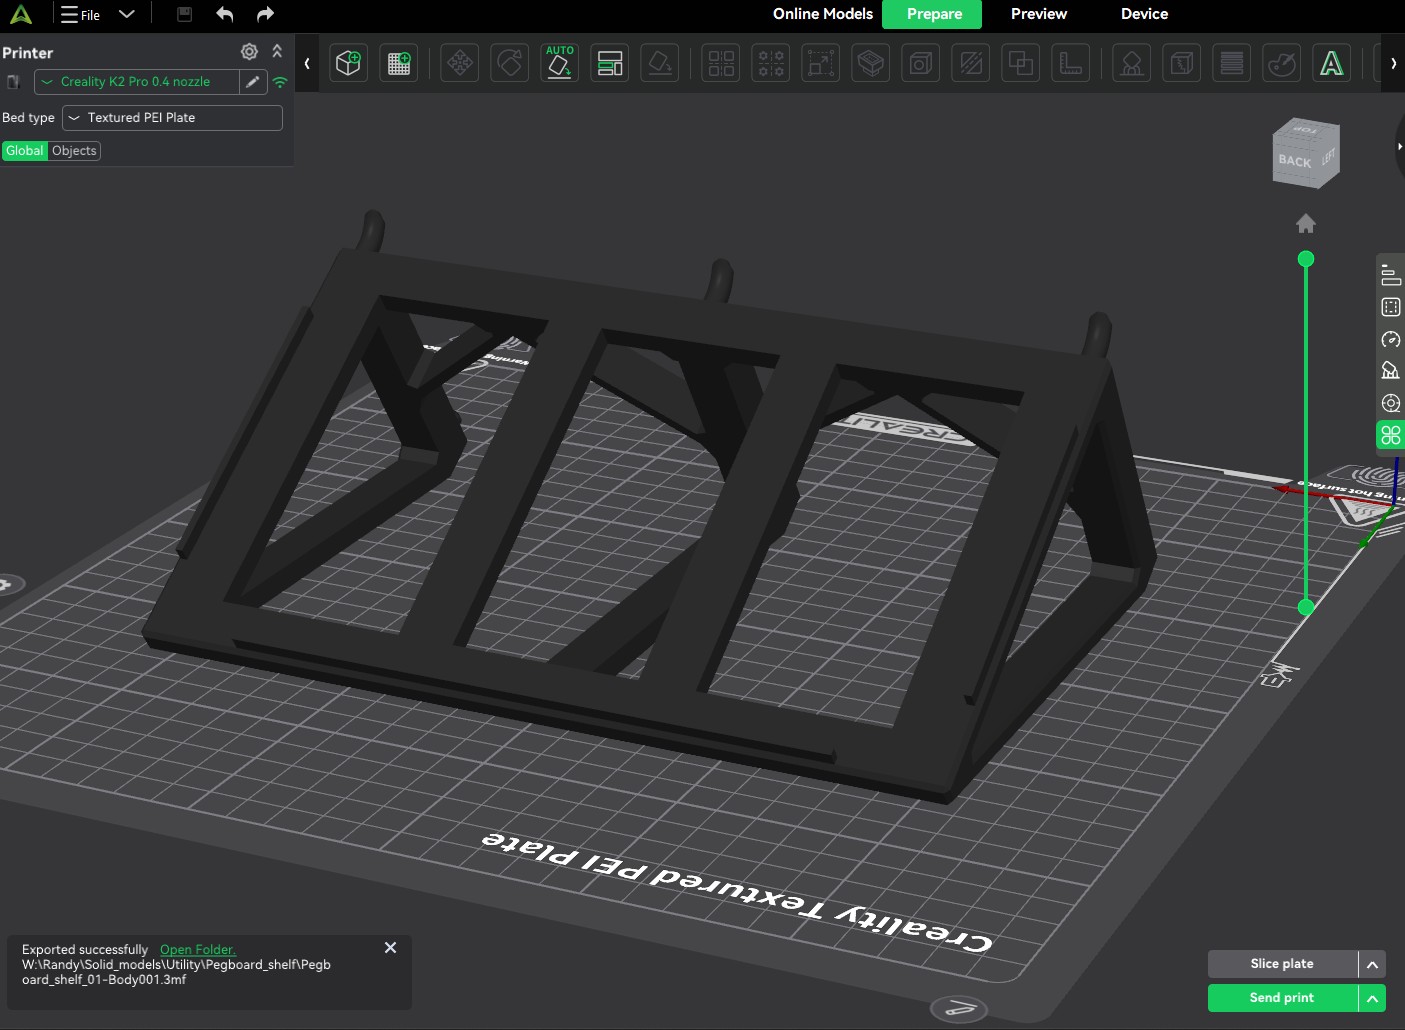
Task: Open Folder link in export notification
Action: click(x=197, y=950)
